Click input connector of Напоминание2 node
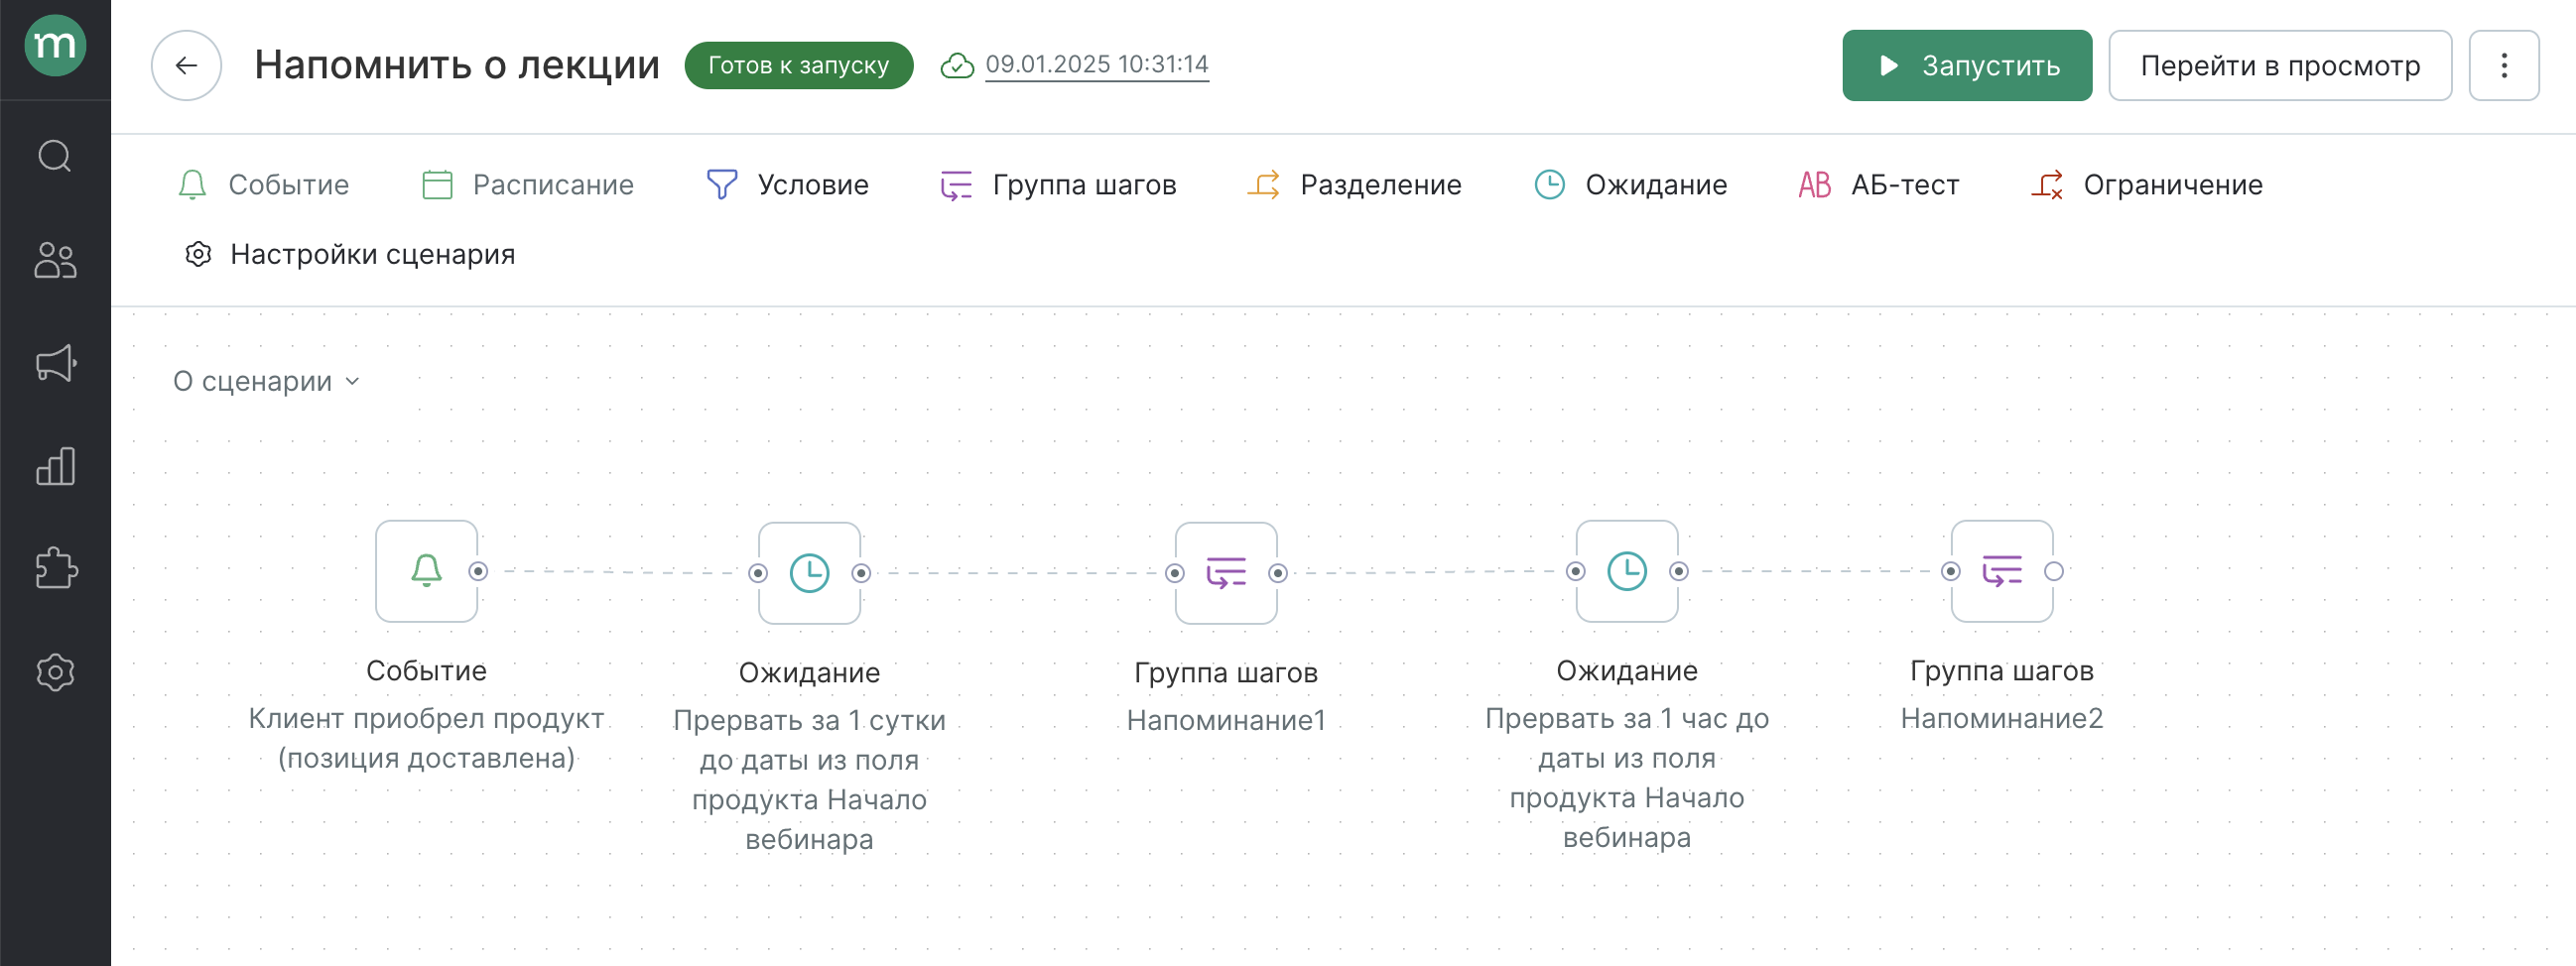This screenshot has width=2576, height=966. tap(1951, 571)
